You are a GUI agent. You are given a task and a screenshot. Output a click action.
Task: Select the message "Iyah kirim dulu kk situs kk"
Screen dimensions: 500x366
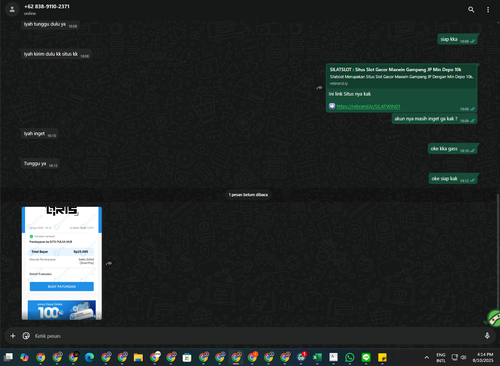56,54
